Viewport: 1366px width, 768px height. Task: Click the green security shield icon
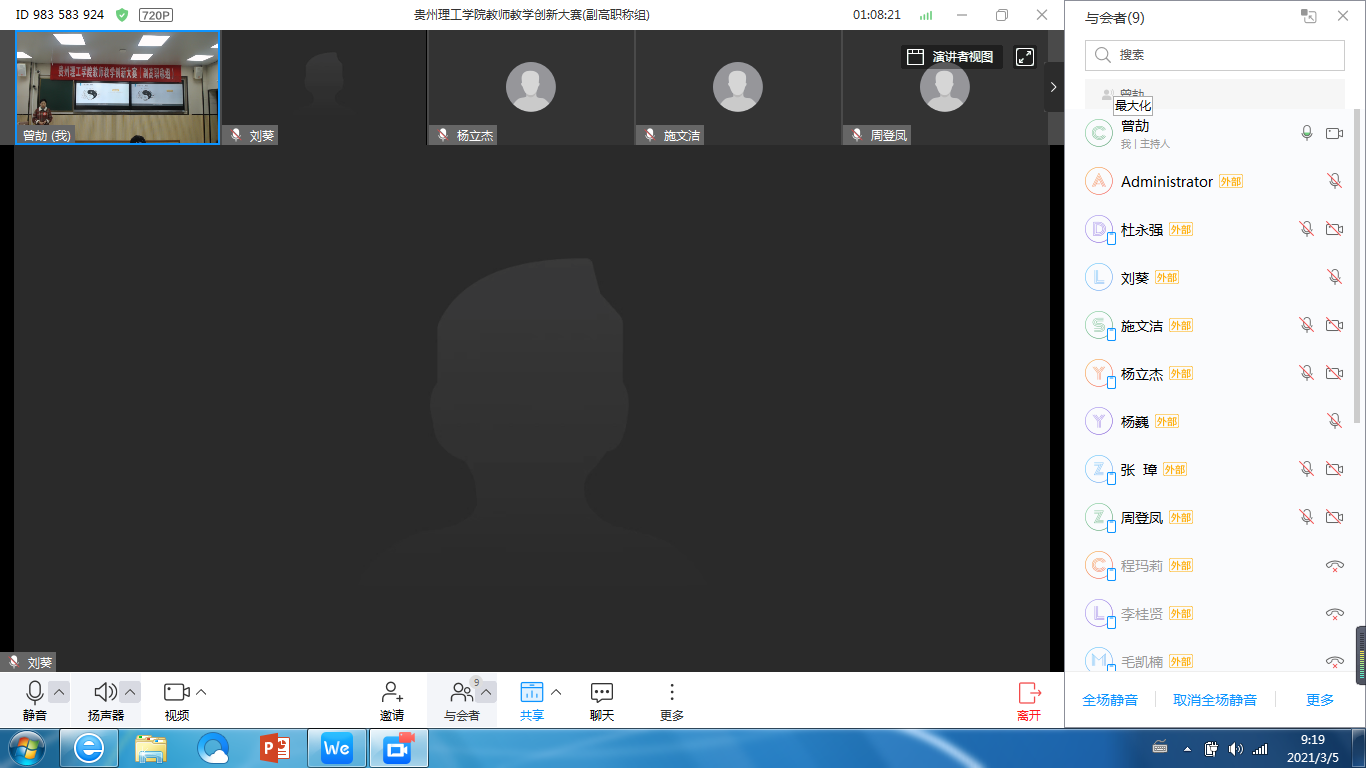click(122, 15)
